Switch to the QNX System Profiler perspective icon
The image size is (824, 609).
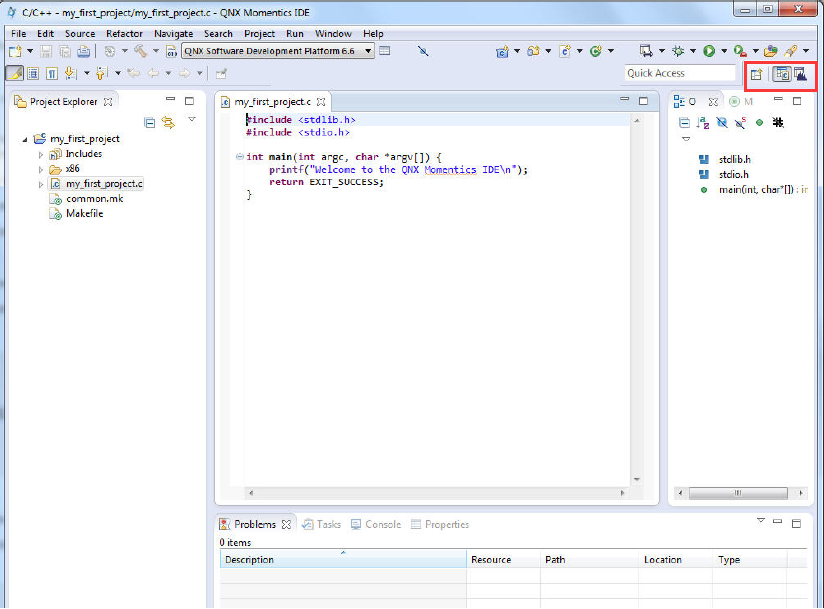[x=800, y=74]
